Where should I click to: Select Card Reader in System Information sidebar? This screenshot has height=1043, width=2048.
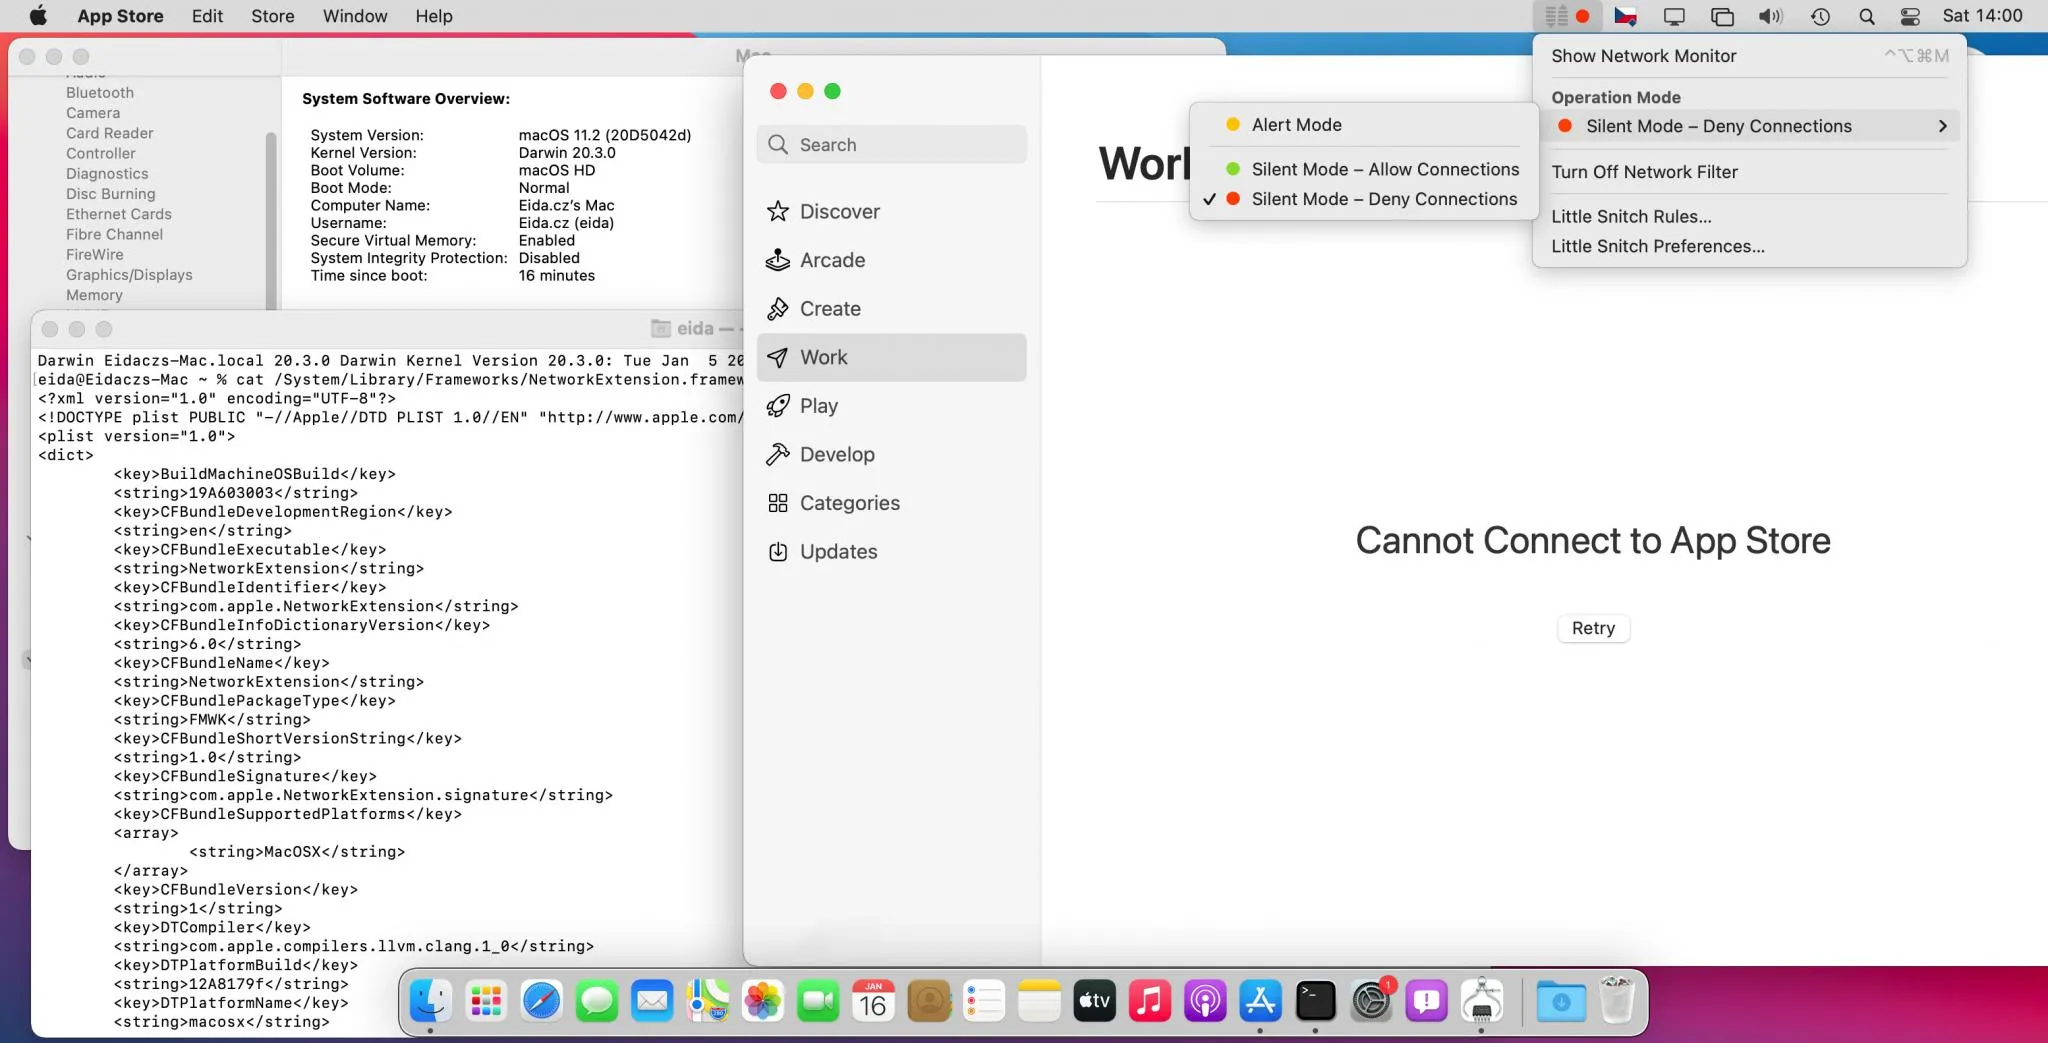[110, 133]
